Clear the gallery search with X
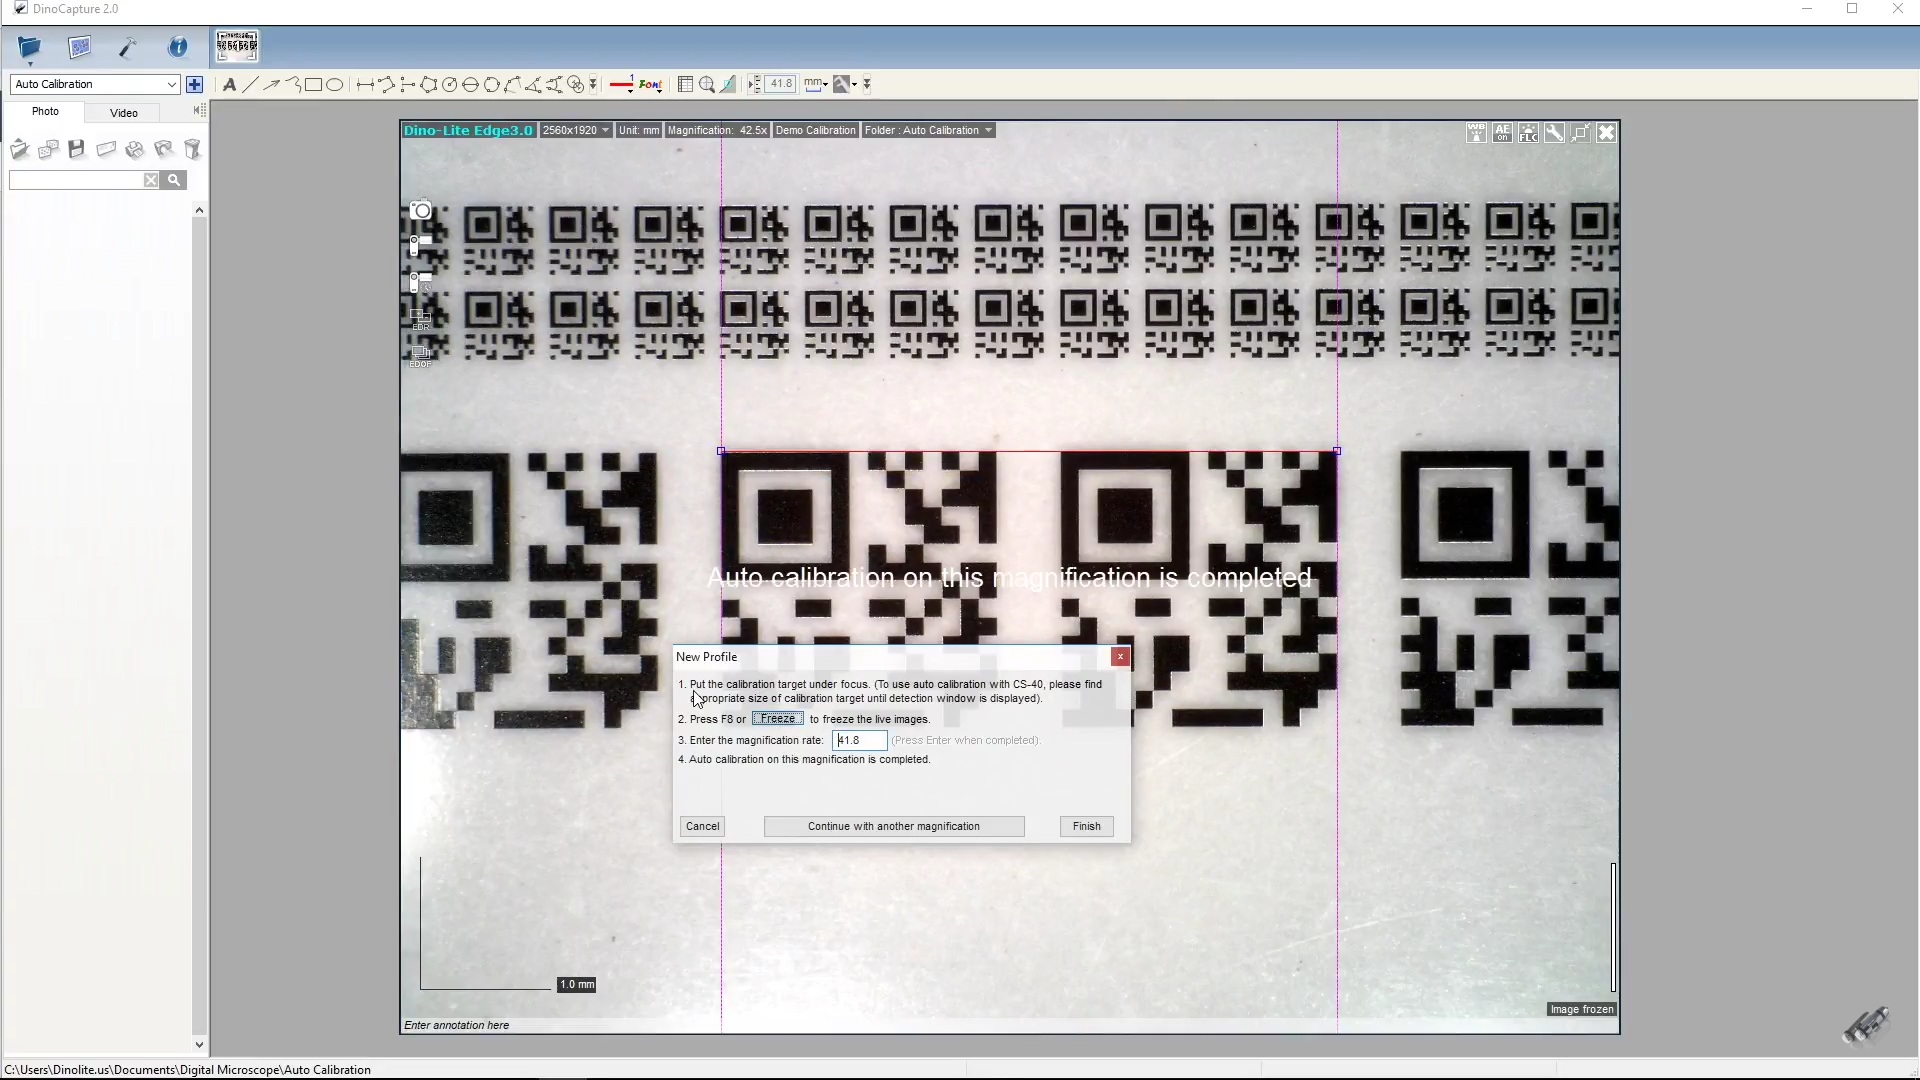Viewport: 1920px width, 1080px height. coord(150,180)
